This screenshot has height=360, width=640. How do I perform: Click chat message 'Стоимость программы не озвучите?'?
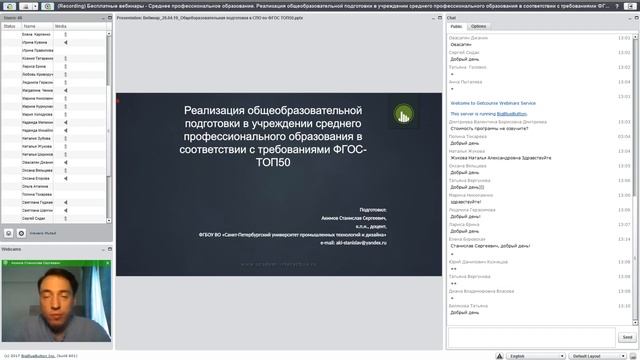coord(489,129)
